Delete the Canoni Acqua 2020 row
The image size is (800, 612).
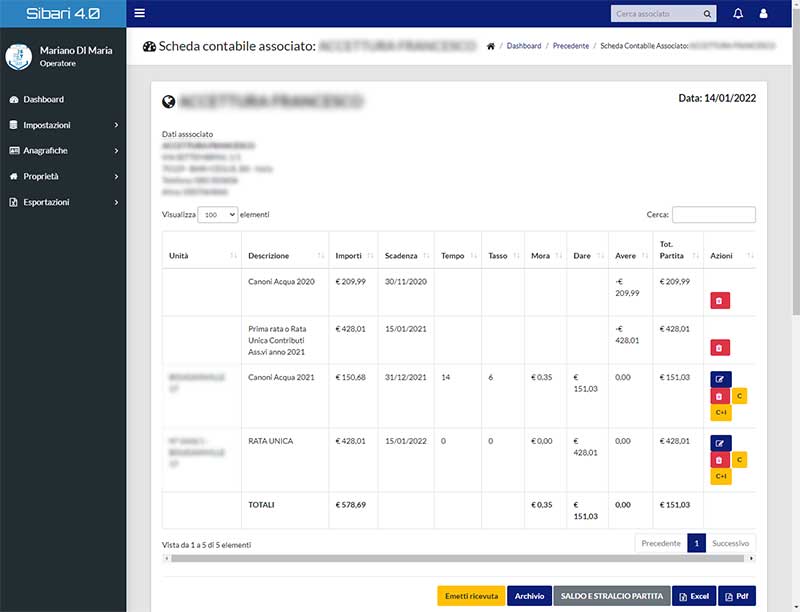(x=720, y=301)
